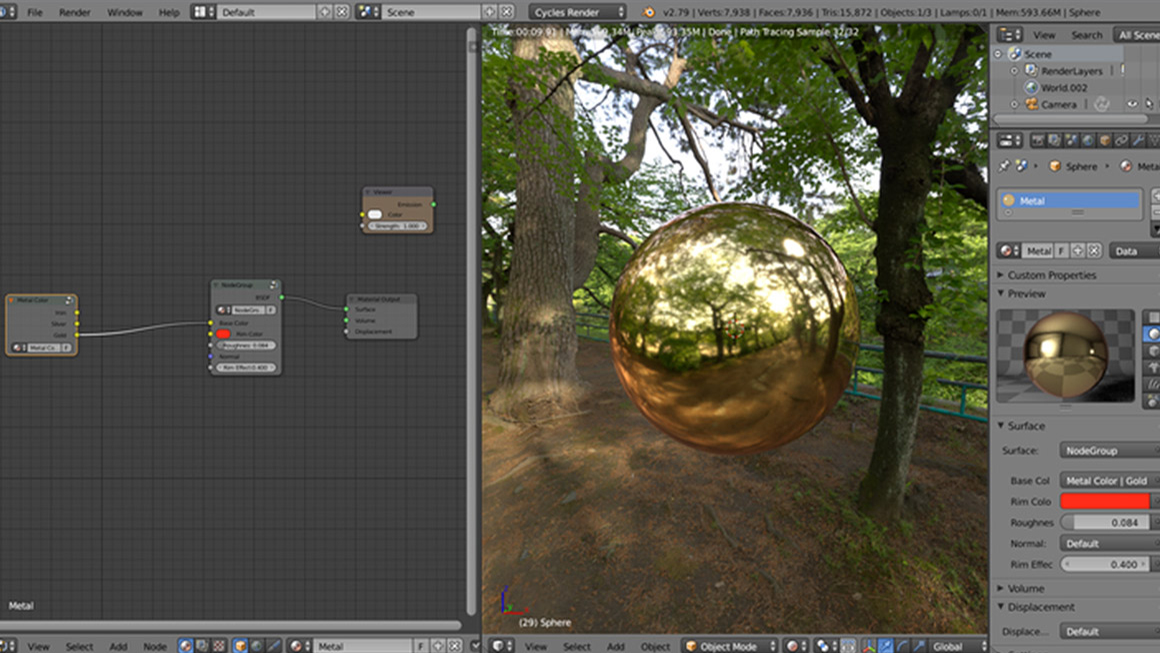Delete current scene with X icon
The image size is (1160, 653).
[x=507, y=12]
